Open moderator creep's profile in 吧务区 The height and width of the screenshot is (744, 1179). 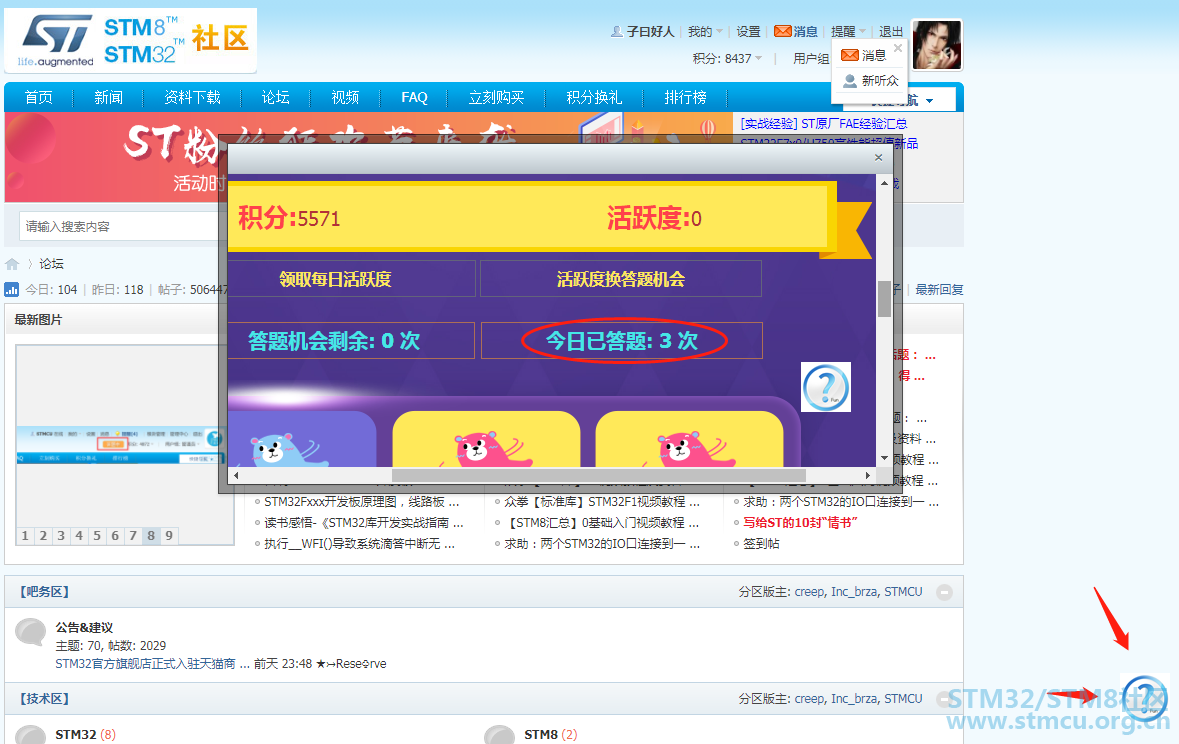point(809,592)
